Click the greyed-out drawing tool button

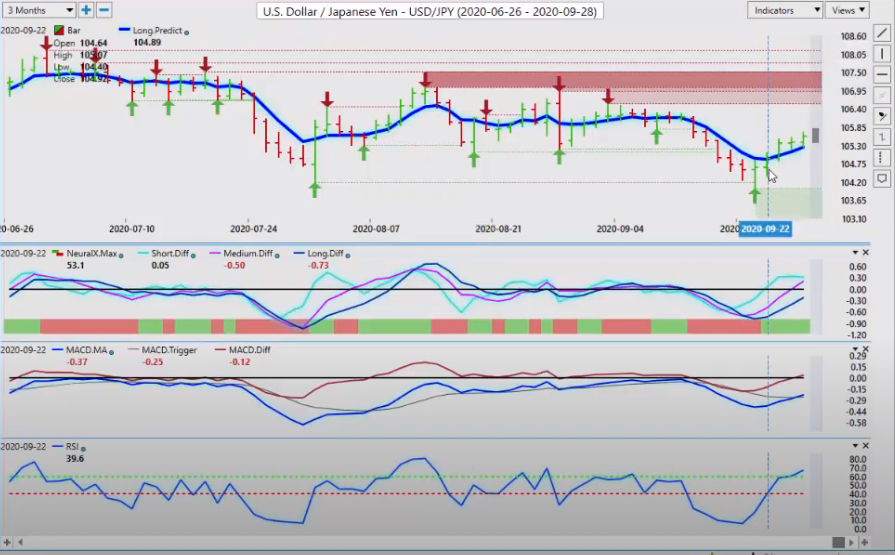882,95
